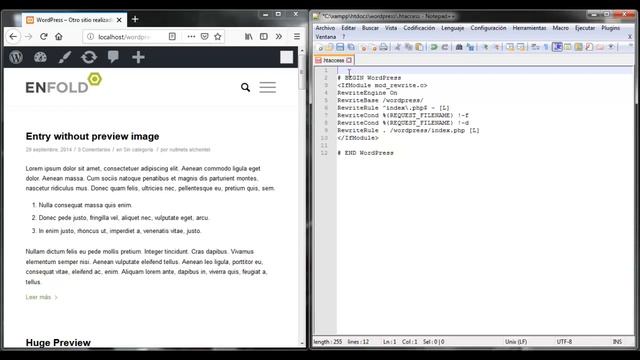Toggle the Firefox sidebar icon
Screen dimensions: 640x360
pyautogui.click(x=264, y=37)
